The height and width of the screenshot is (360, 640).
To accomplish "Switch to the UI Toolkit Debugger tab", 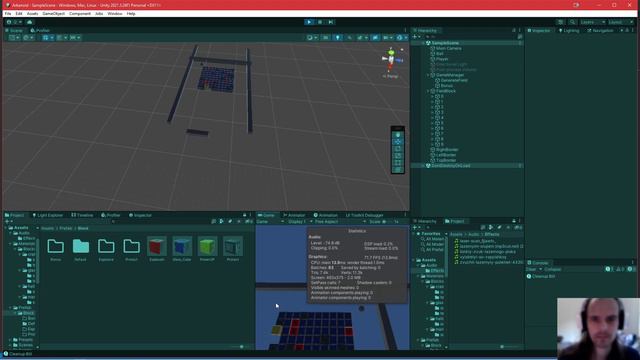I will (x=364, y=215).
